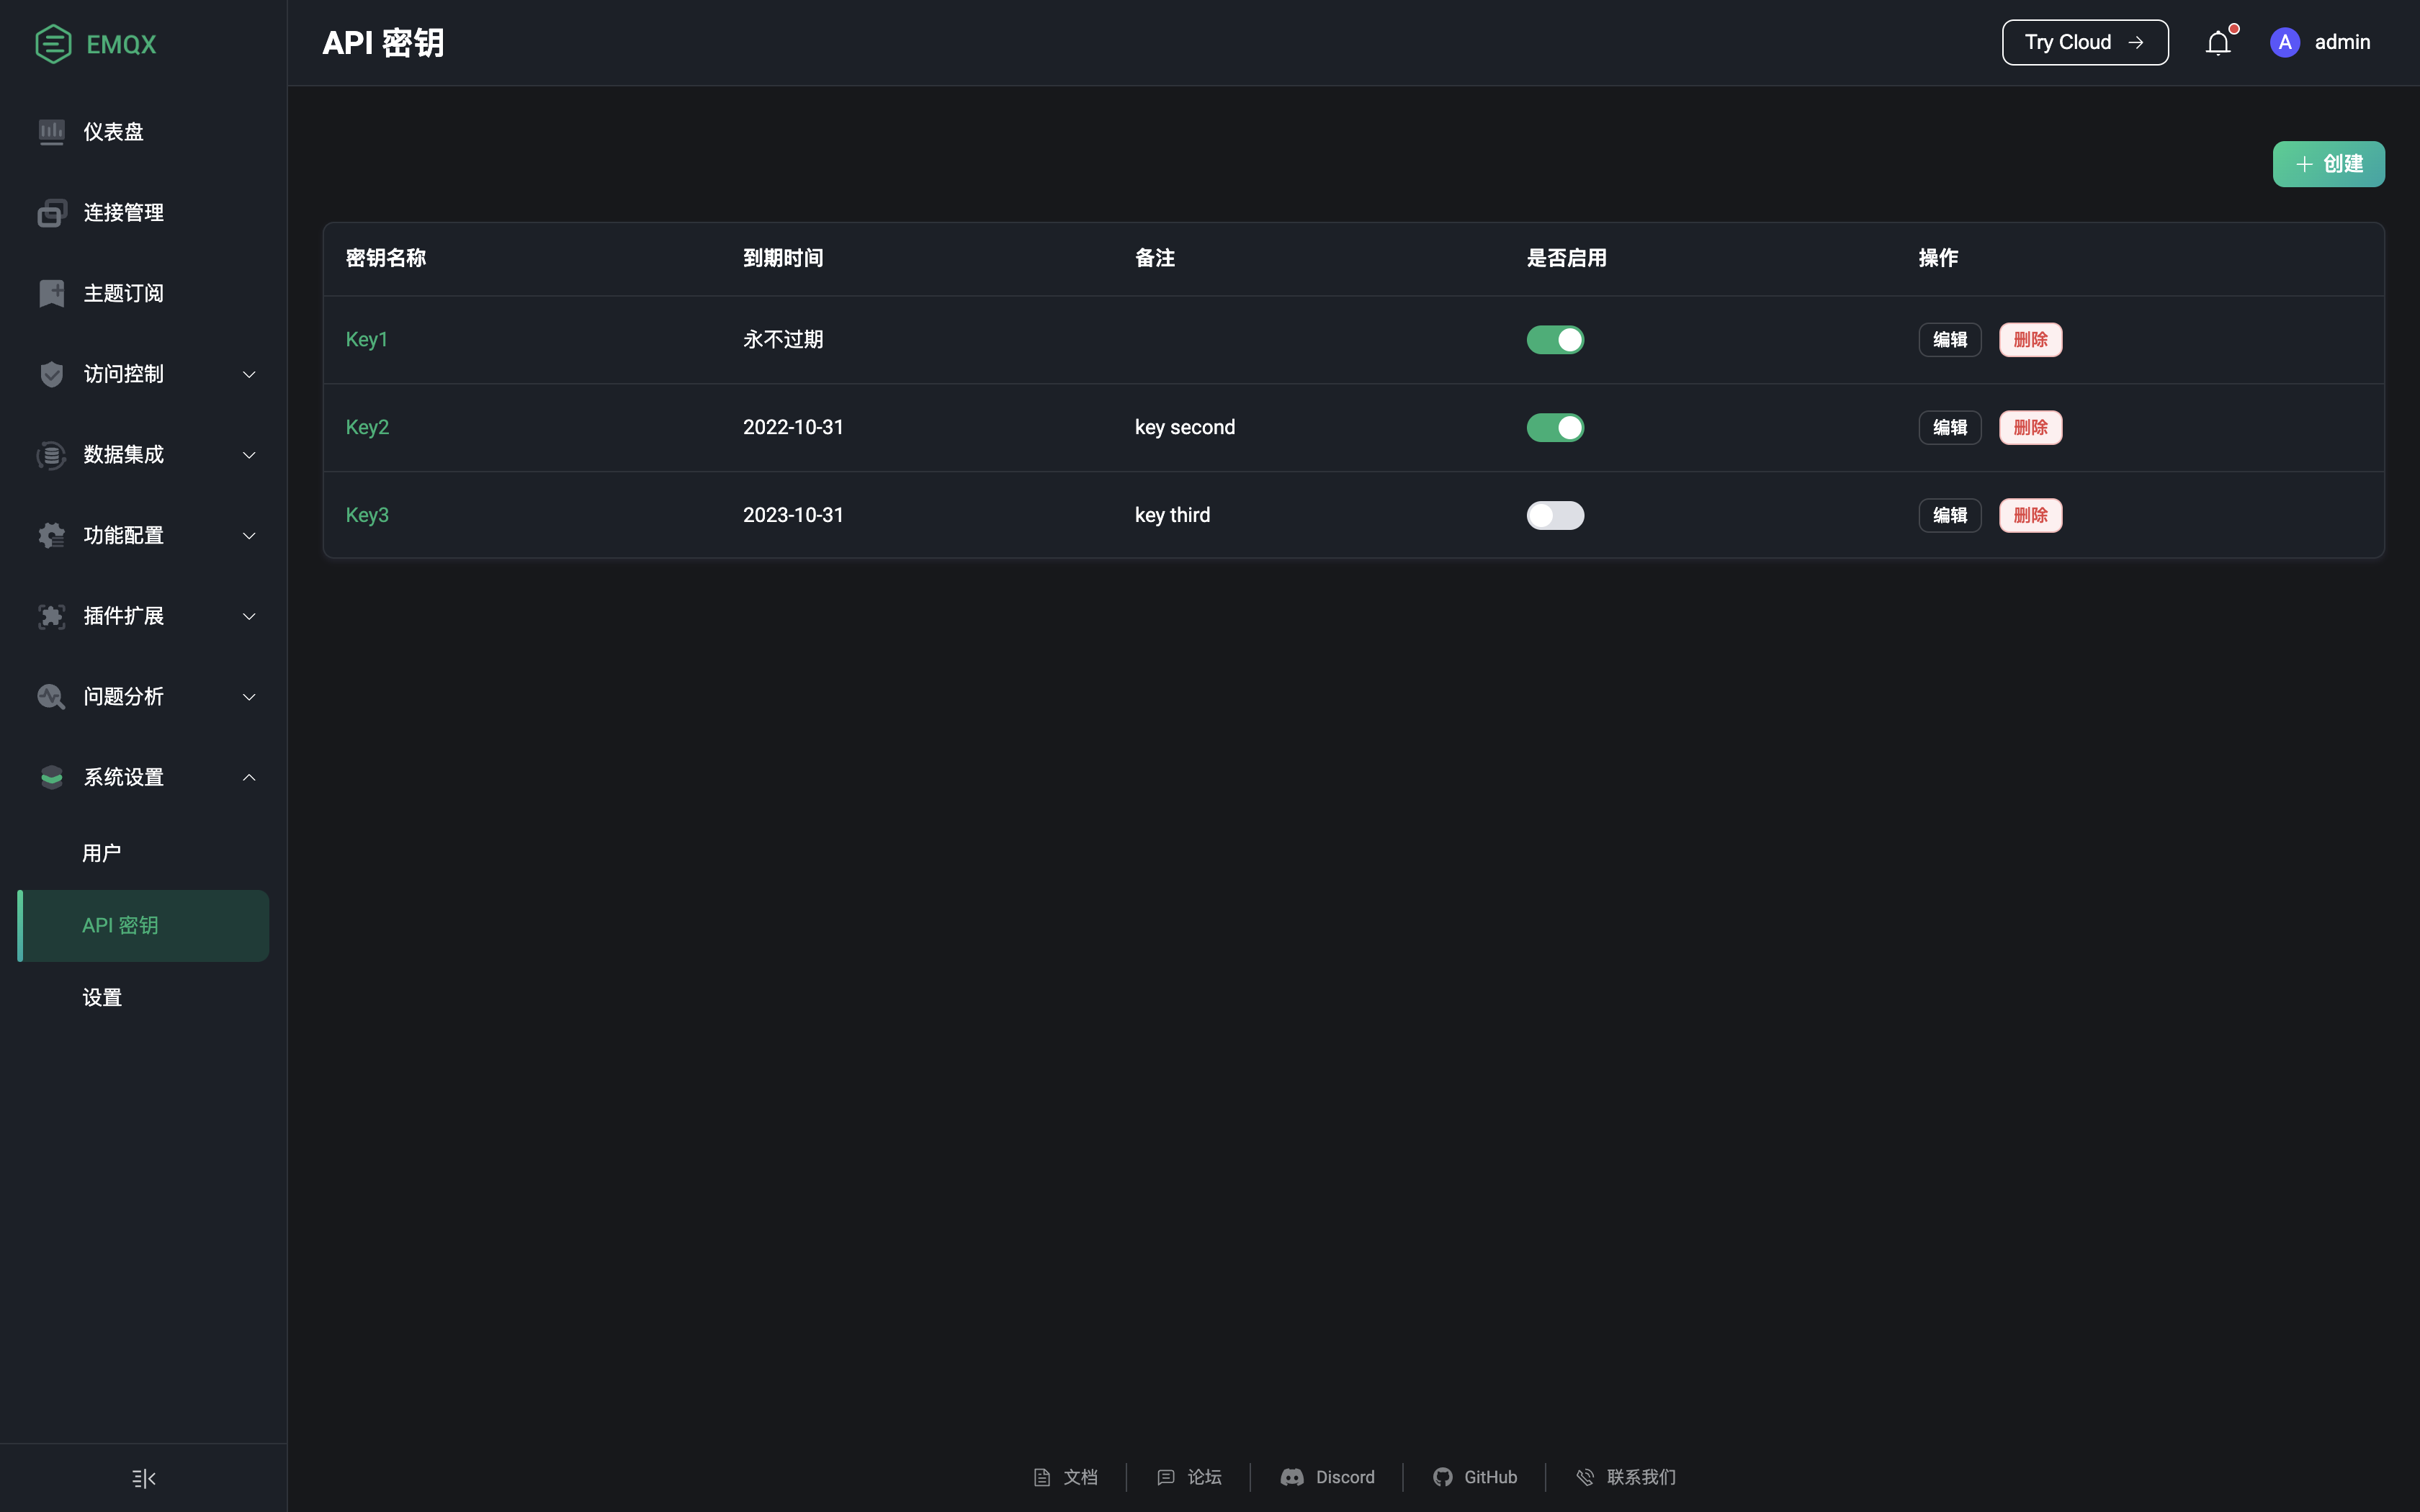Select the 用户 menu item
The image size is (2420, 1512).
click(102, 853)
